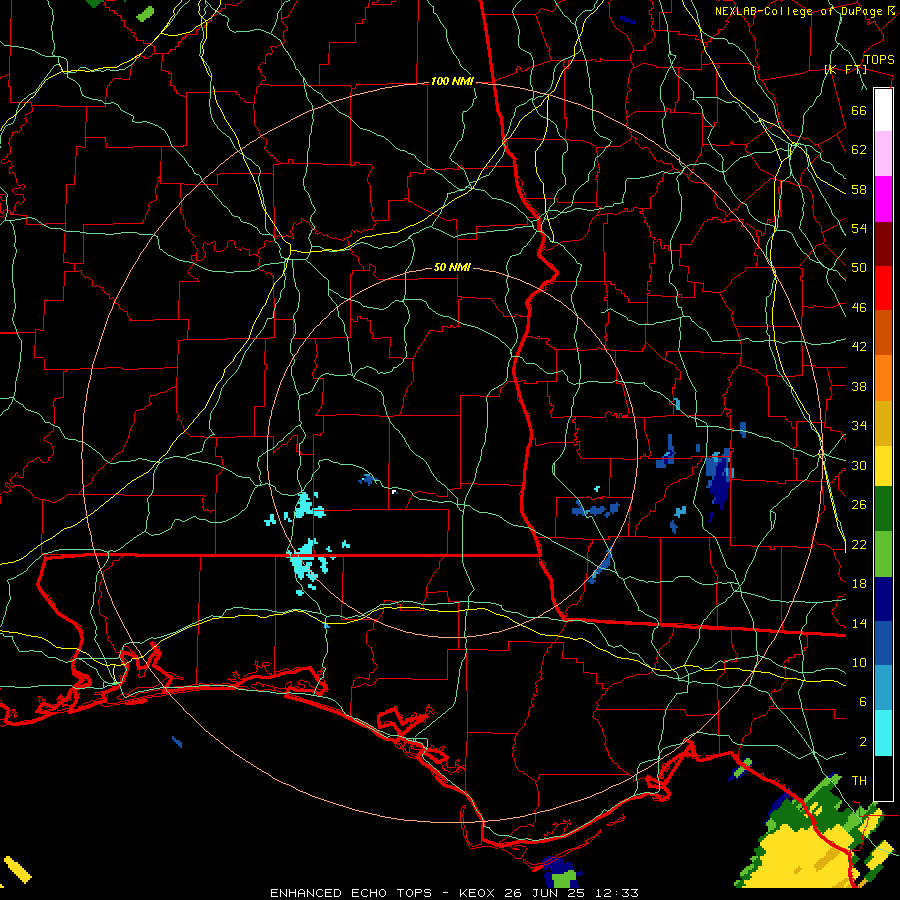The width and height of the screenshot is (900, 900).
Task: Select the sky blue legend swatch
Action: 883,688
